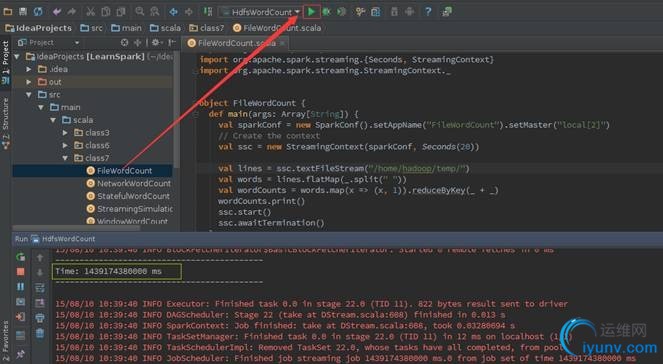Viewport: 663px width, 364px height.
Task: Hide the Project tool window
Action: [x=172, y=42]
